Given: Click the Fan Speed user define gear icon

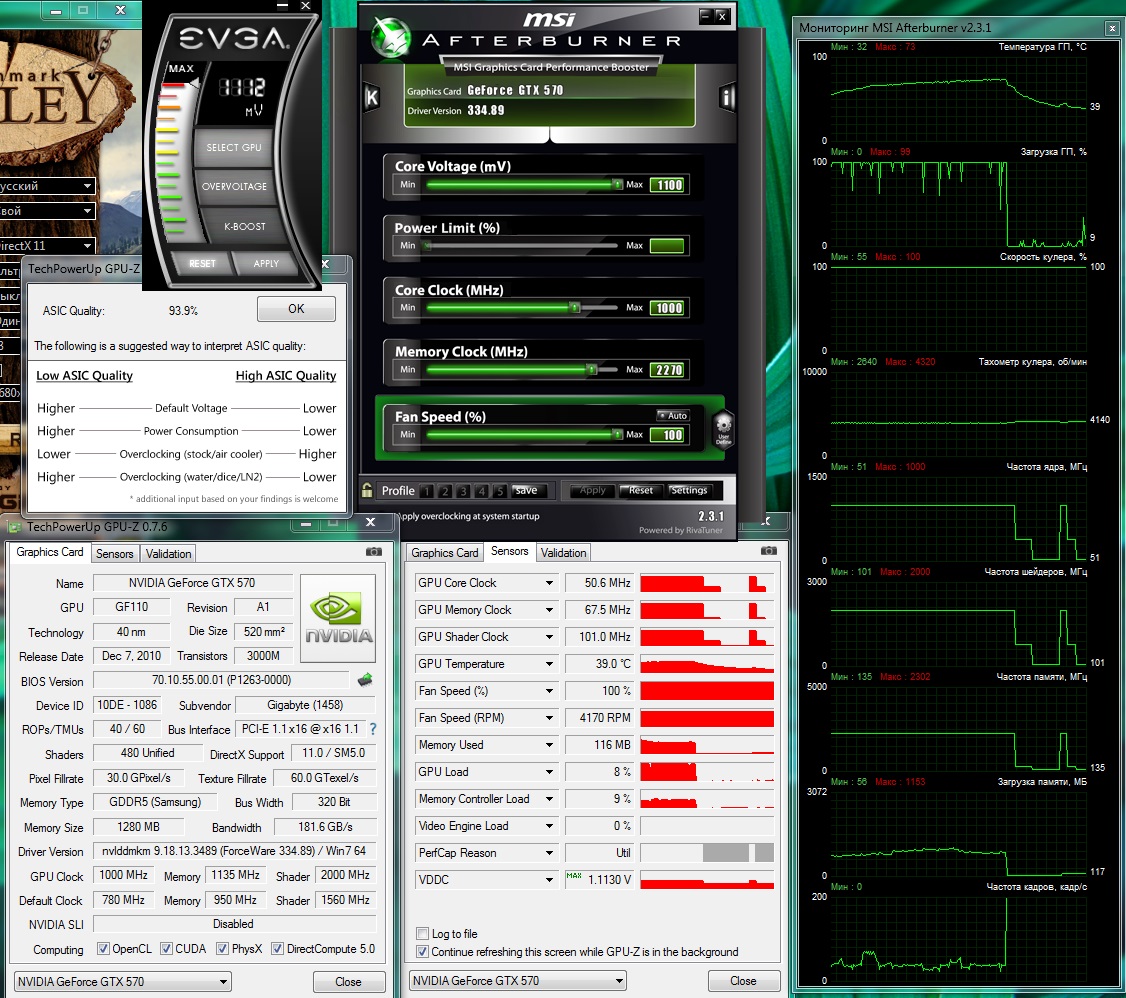Looking at the screenshot, I should click(x=723, y=429).
